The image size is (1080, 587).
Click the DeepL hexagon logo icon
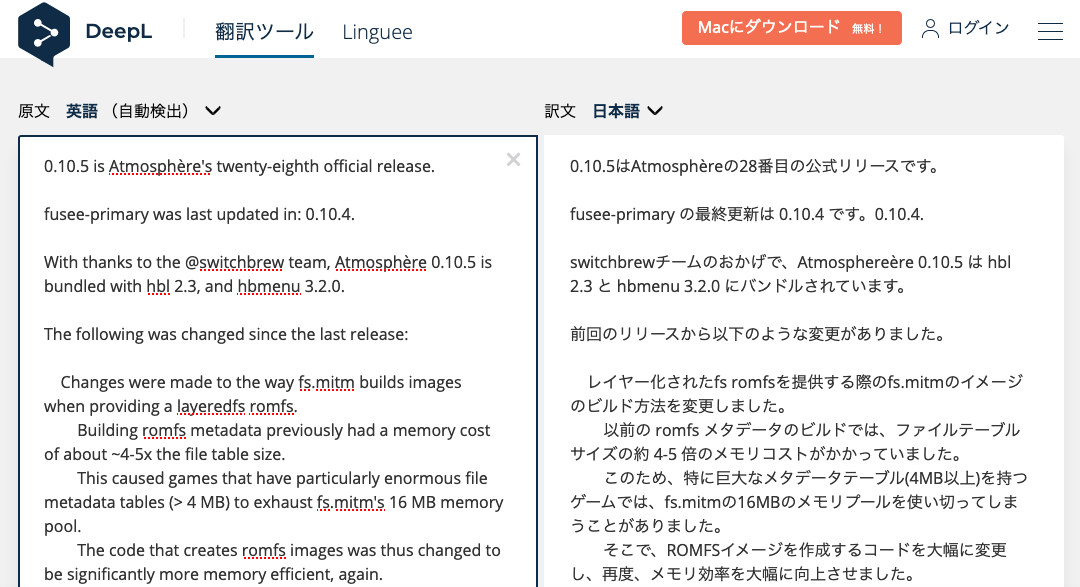tap(43, 33)
